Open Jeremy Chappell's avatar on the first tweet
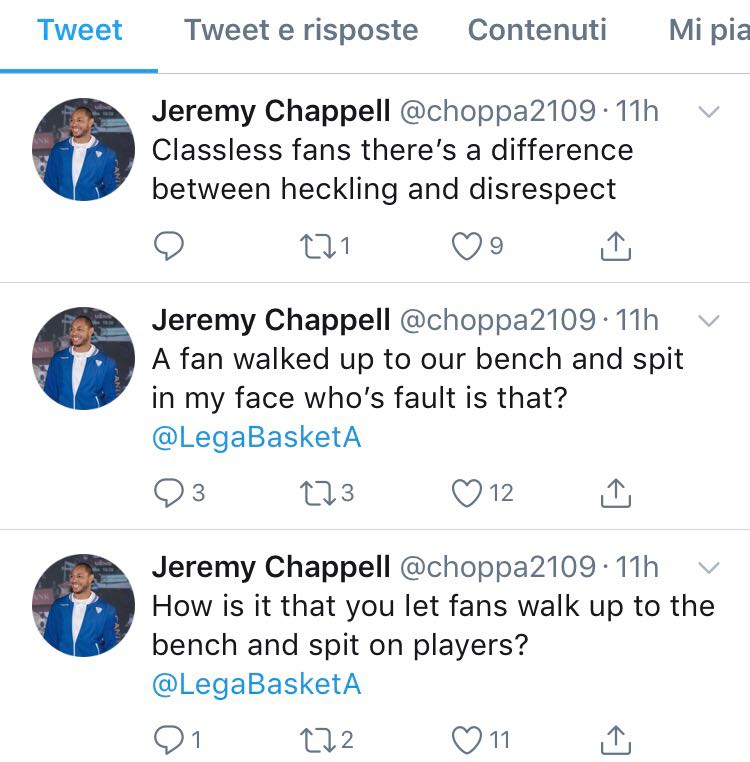 coord(84,150)
